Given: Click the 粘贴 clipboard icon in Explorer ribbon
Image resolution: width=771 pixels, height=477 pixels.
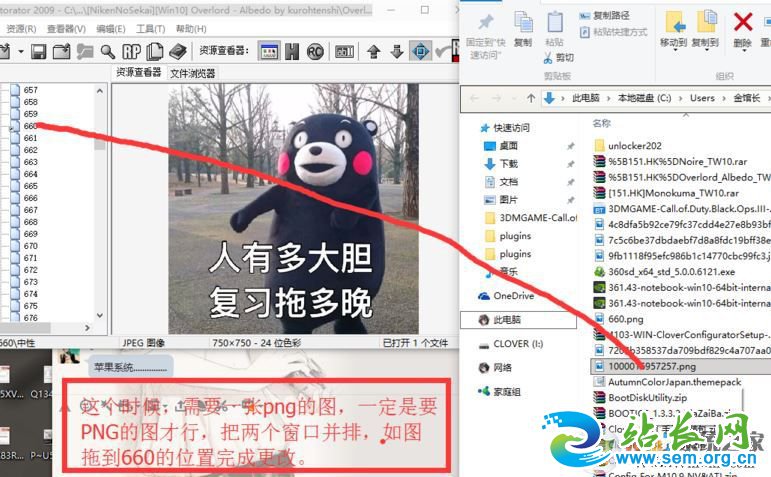Looking at the screenshot, I should pos(555,23).
